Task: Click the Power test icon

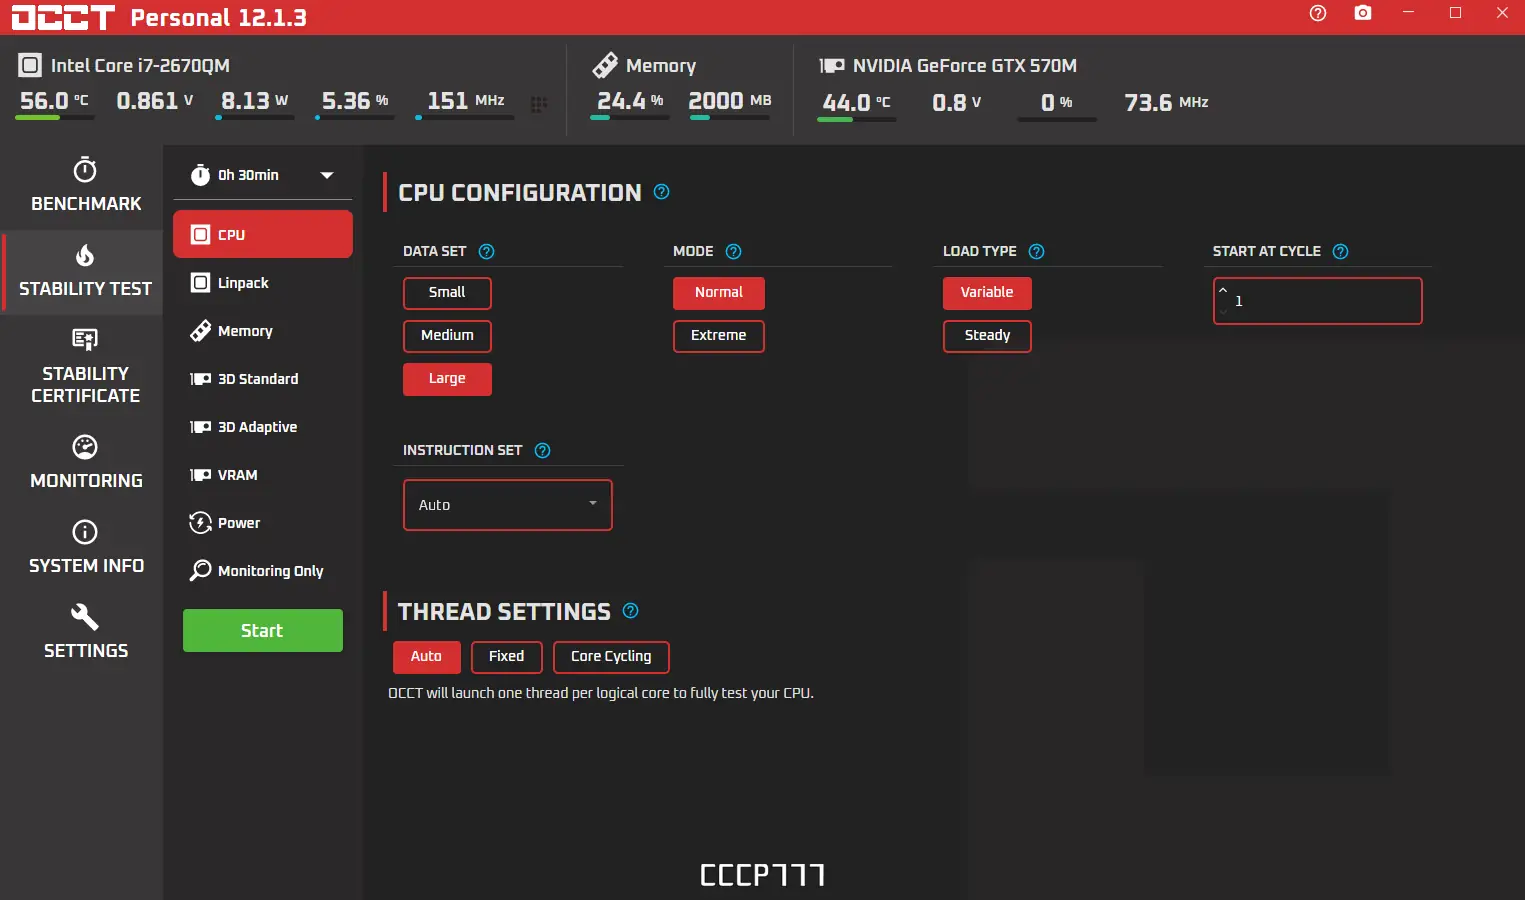Action: point(200,523)
